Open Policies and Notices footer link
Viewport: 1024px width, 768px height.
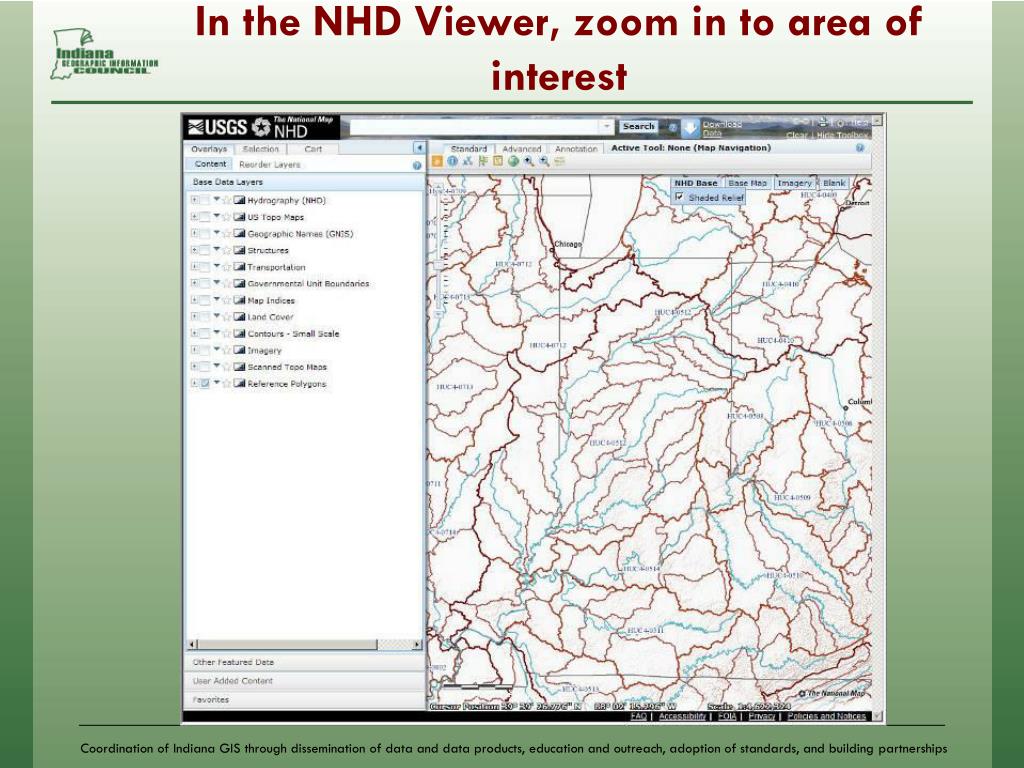(x=826, y=716)
